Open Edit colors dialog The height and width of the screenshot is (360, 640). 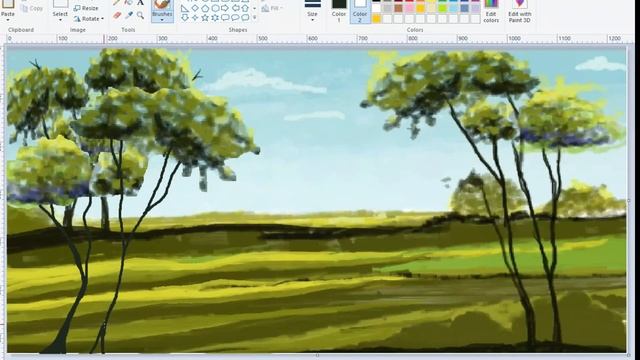point(491,11)
